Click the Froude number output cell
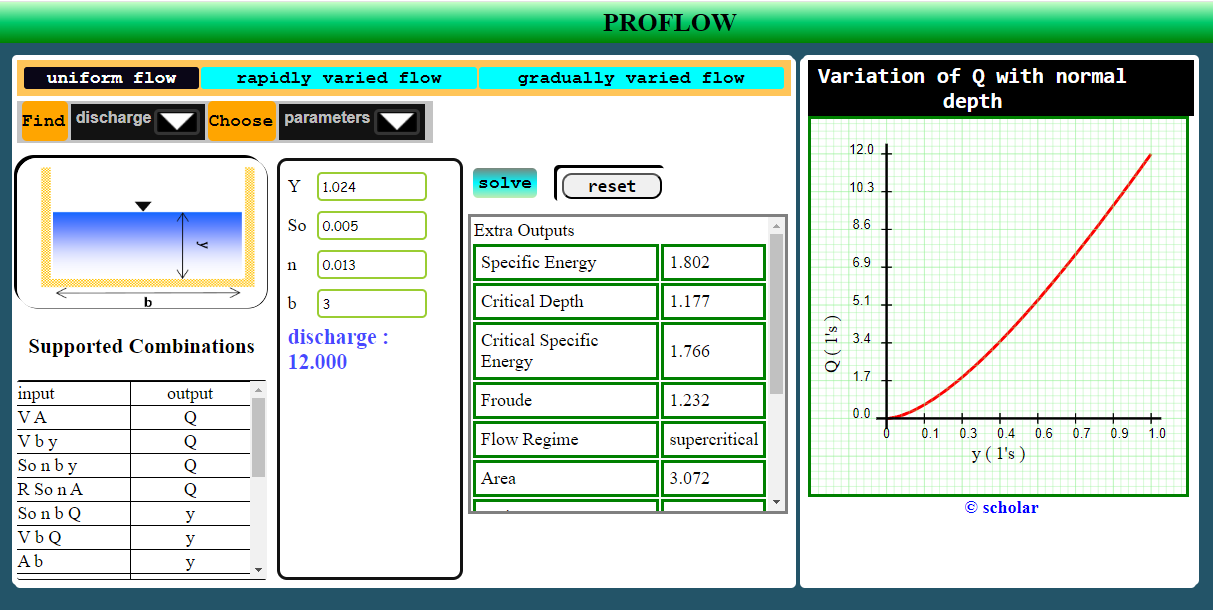The width and height of the screenshot is (1213, 610). (712, 400)
